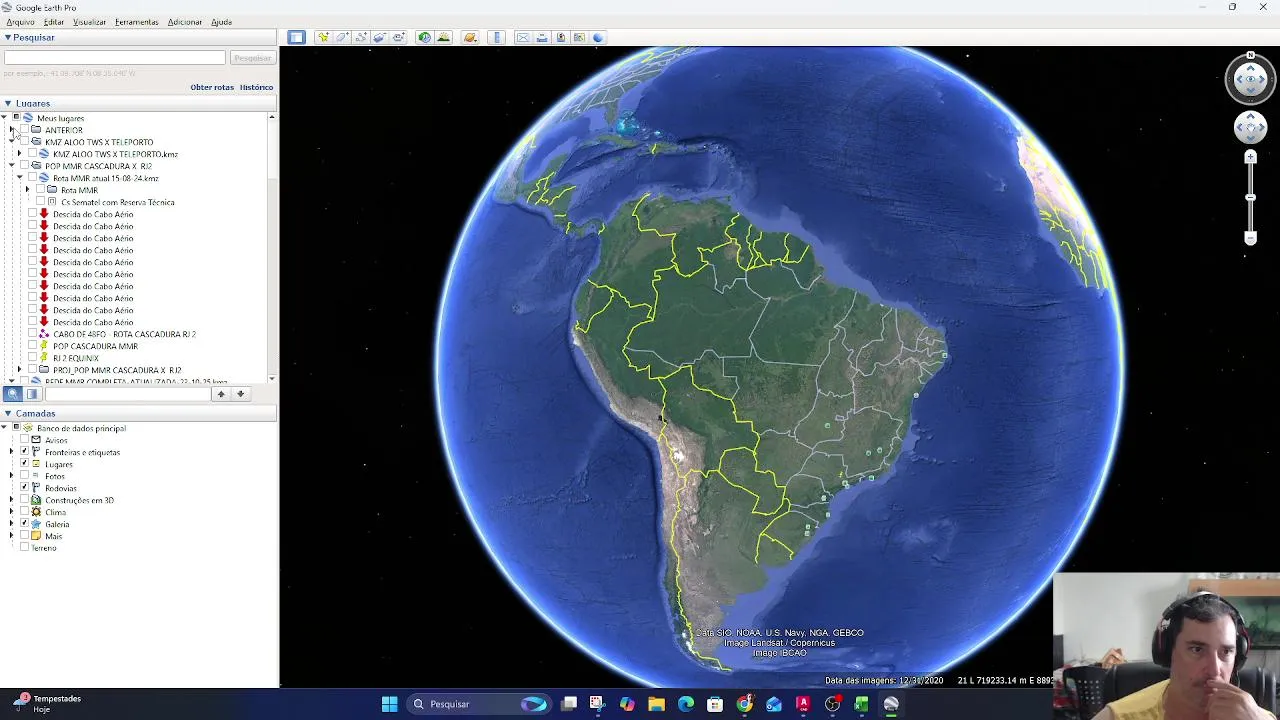Open the Ferramentas menu
The width and height of the screenshot is (1280, 720).
tap(136, 22)
